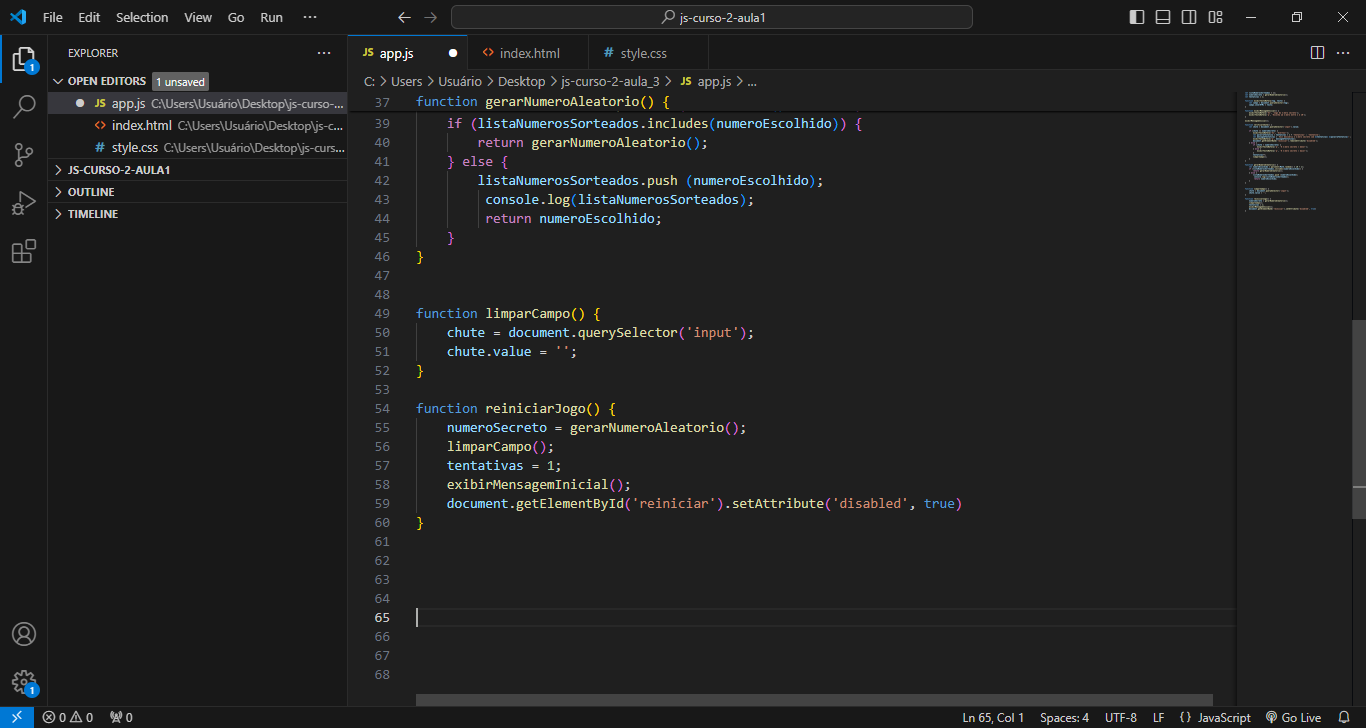Open the Customize Layout icon
The image size is (1366, 728).
pyautogui.click(x=1215, y=17)
